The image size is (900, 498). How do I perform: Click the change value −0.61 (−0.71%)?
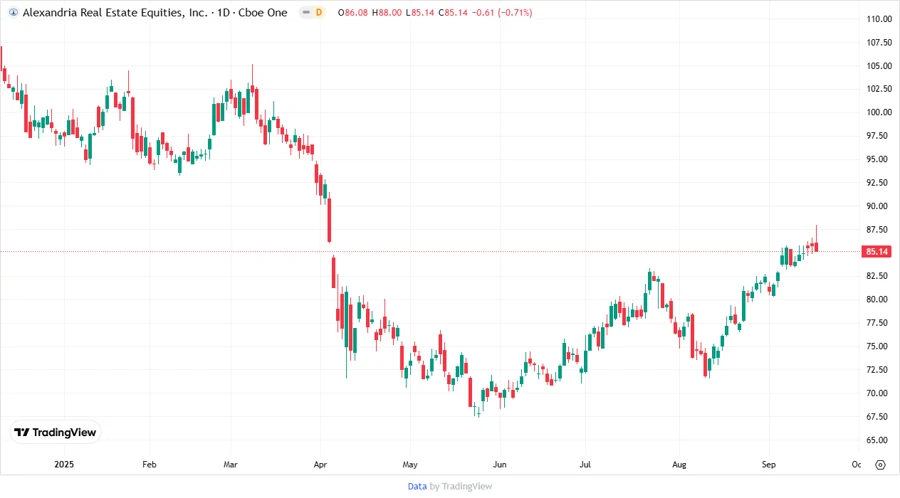point(502,13)
